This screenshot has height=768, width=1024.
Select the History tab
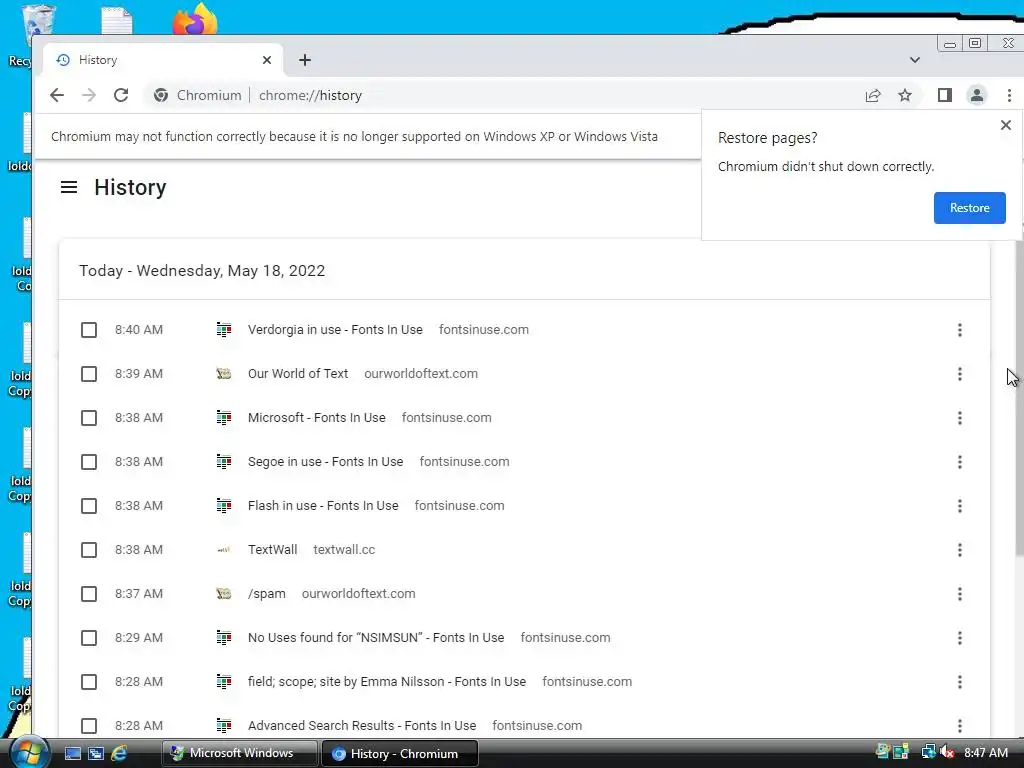tap(163, 60)
